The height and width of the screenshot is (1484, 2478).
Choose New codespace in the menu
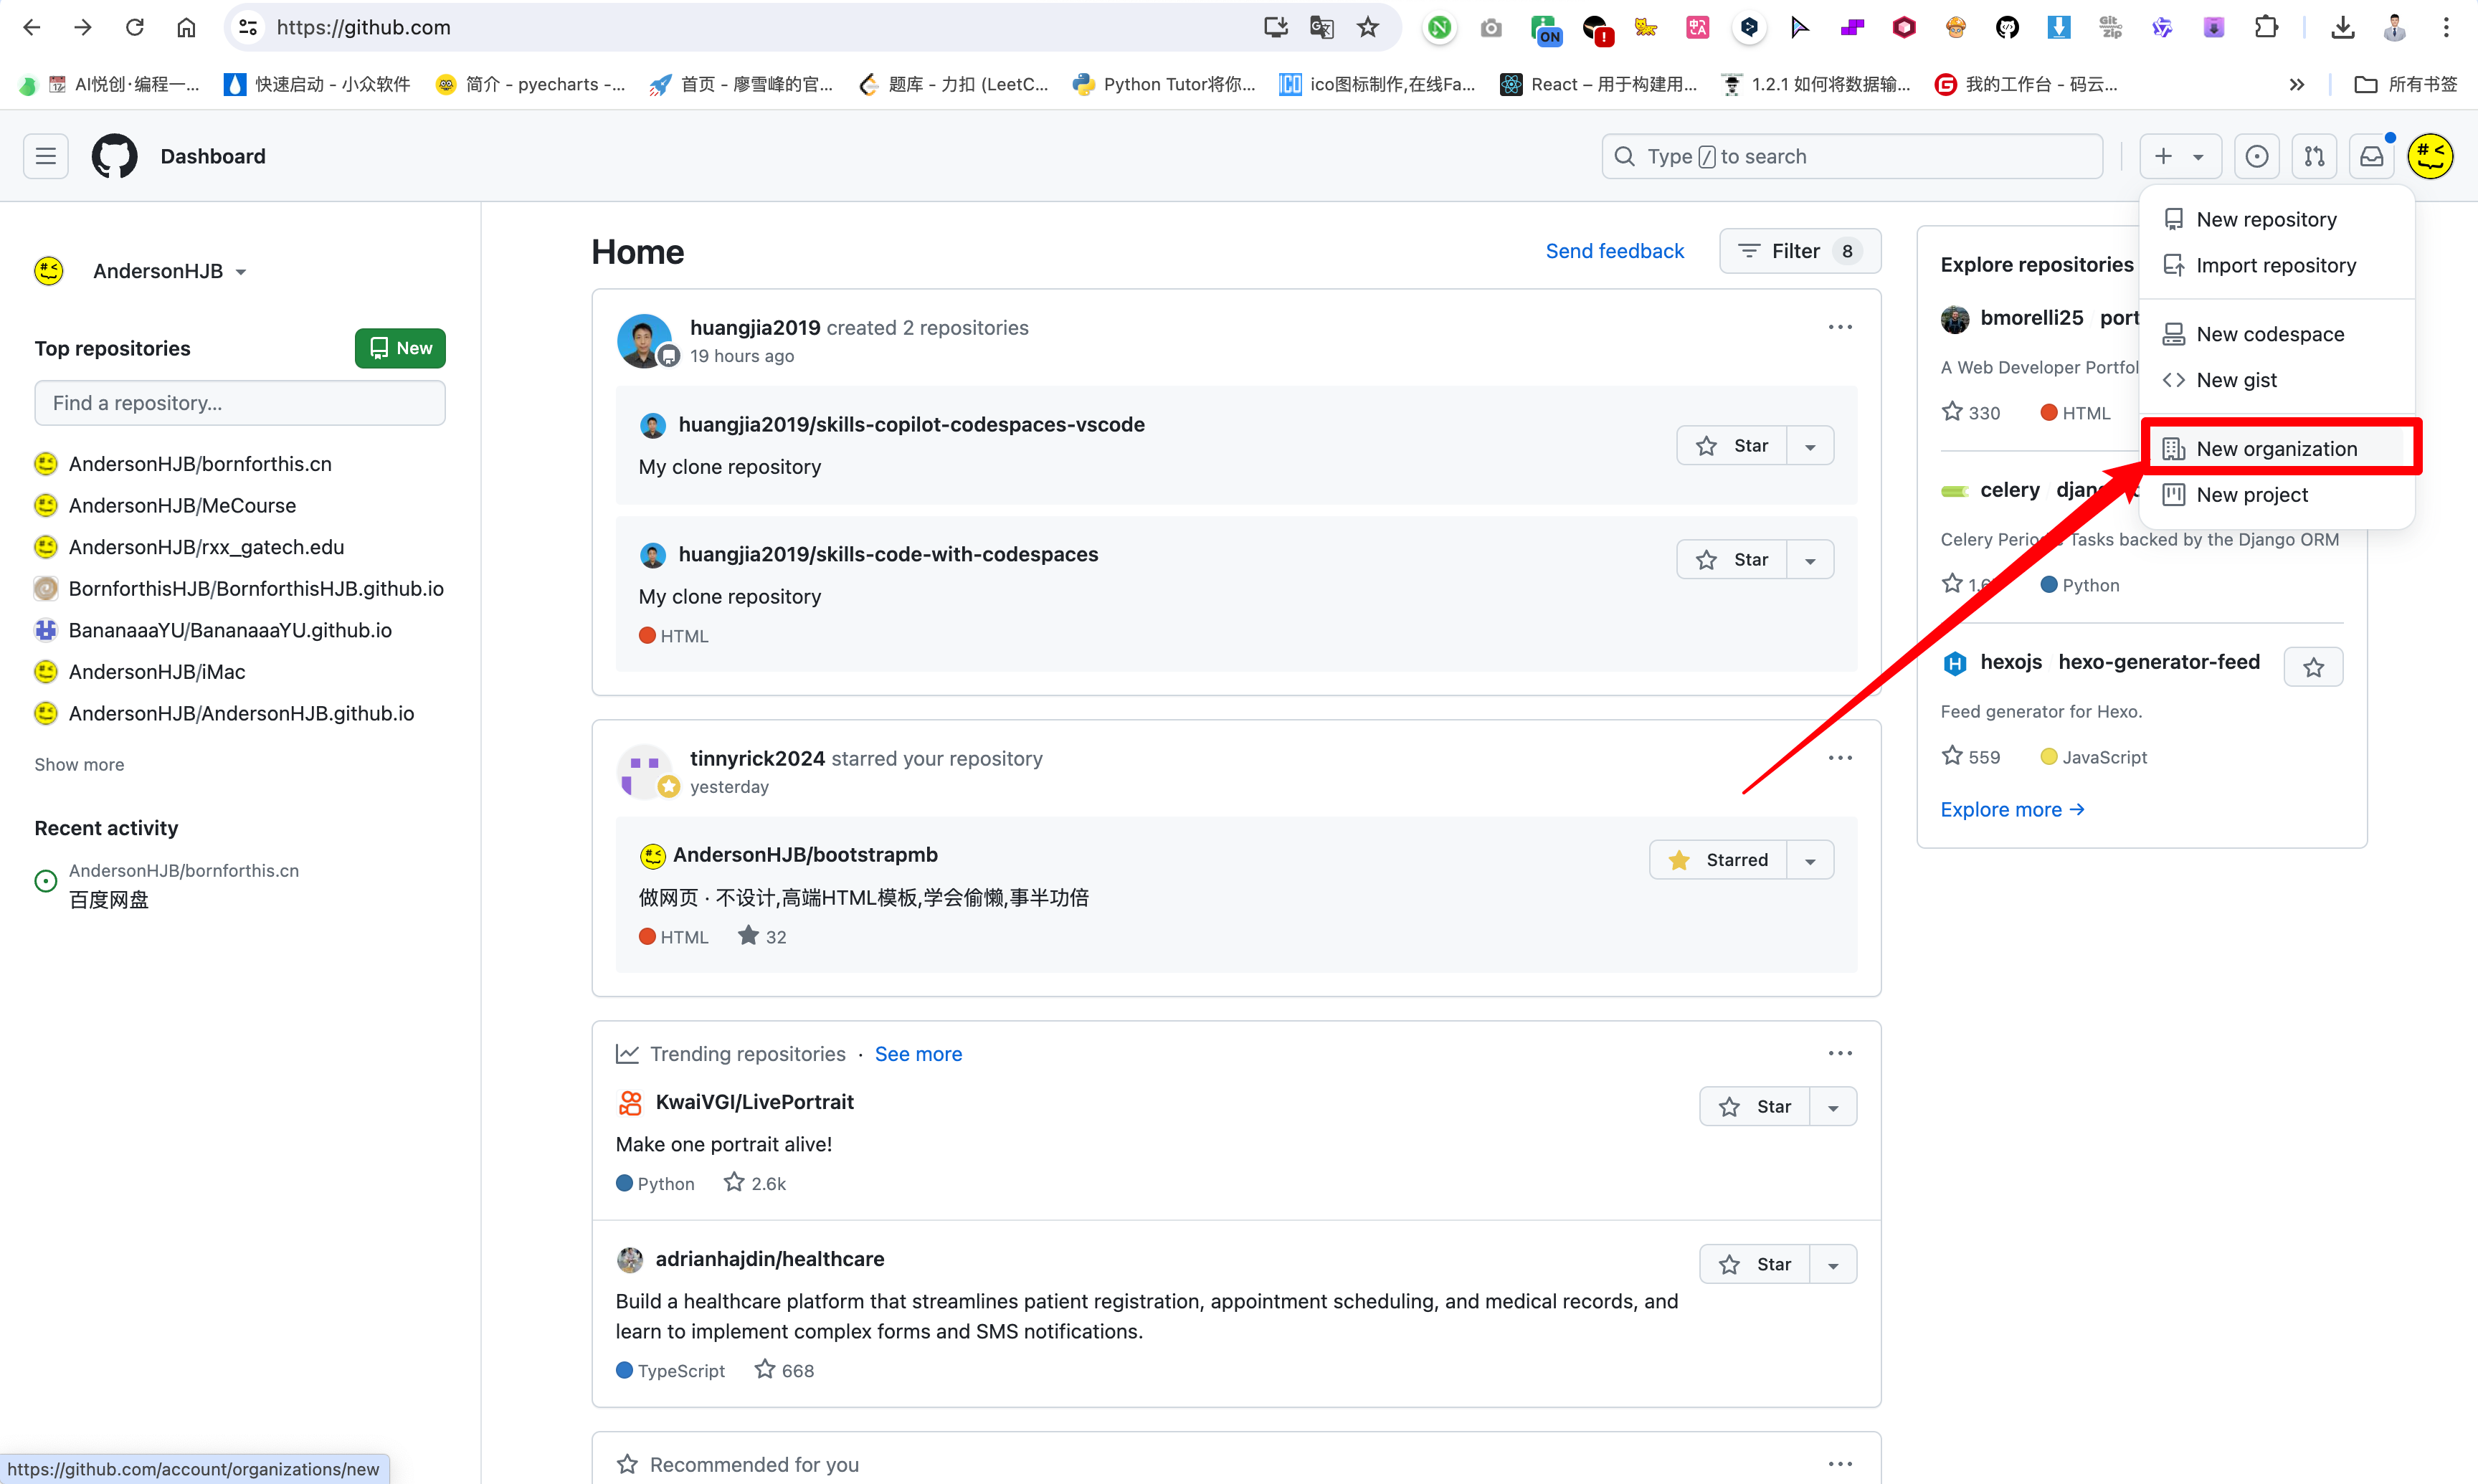(2277, 334)
